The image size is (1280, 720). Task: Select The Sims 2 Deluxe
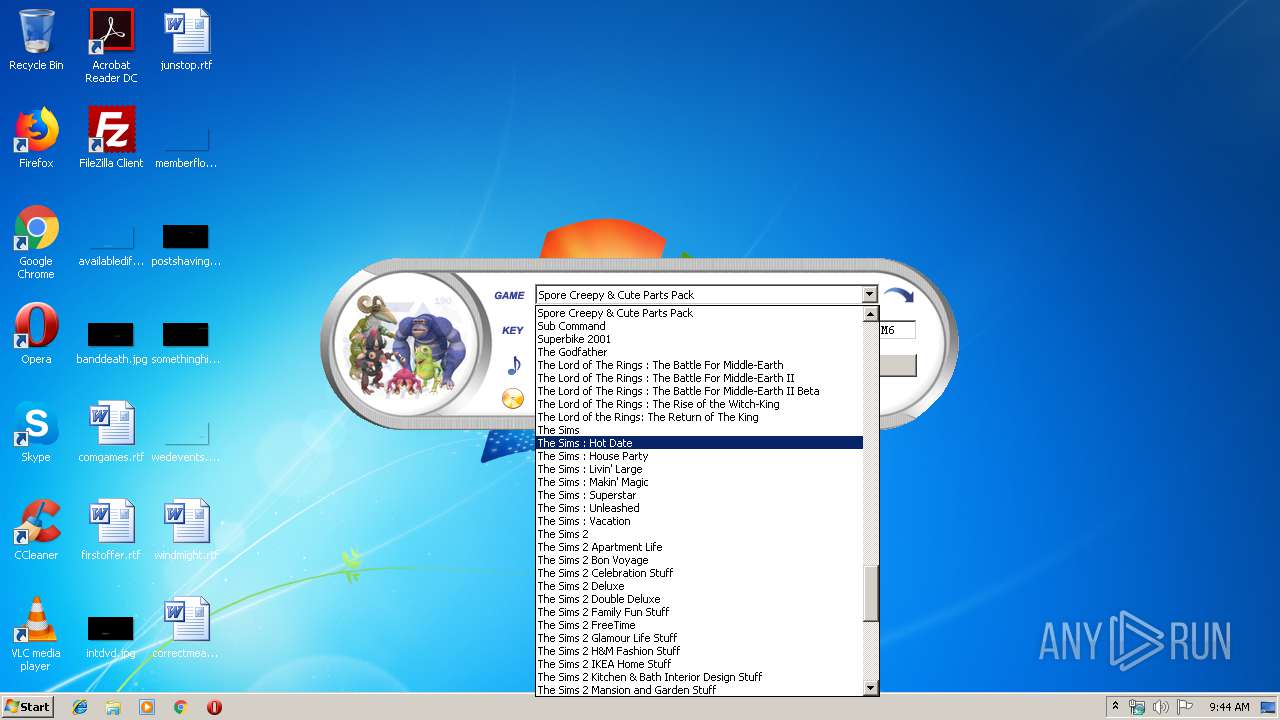pos(699,586)
